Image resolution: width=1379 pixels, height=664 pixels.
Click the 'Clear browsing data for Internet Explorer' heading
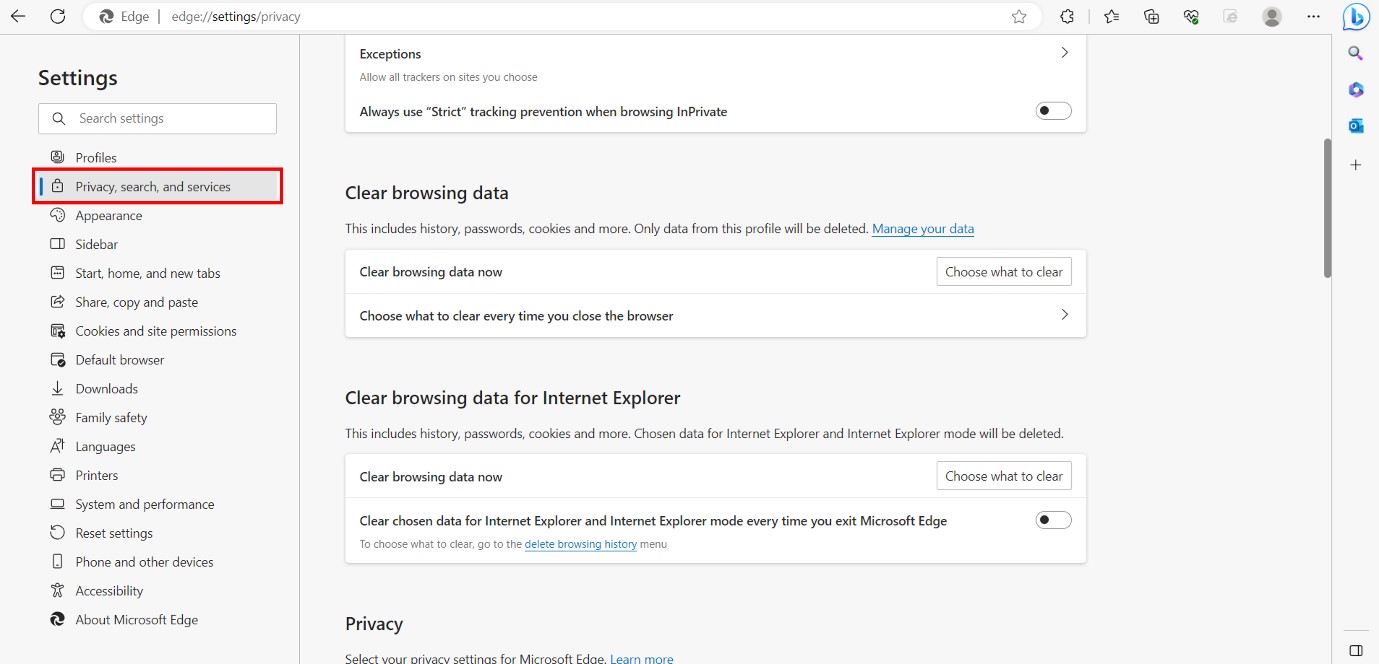pyautogui.click(x=513, y=398)
